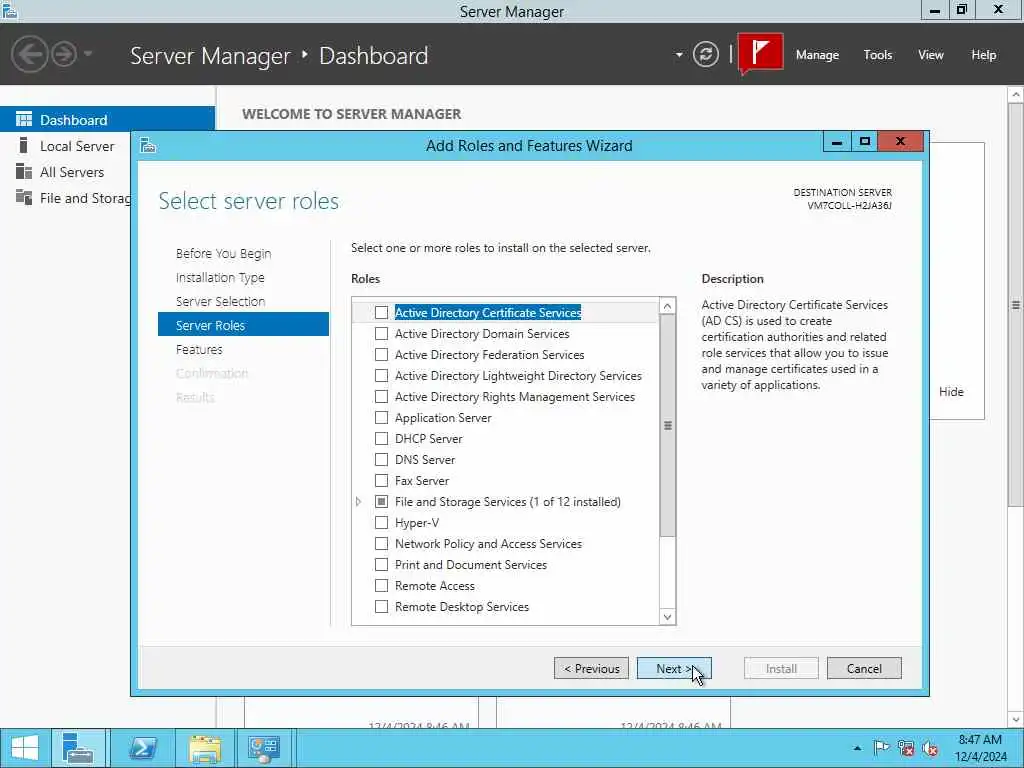
Task: Check the Hyper-V role
Action: tap(381, 522)
